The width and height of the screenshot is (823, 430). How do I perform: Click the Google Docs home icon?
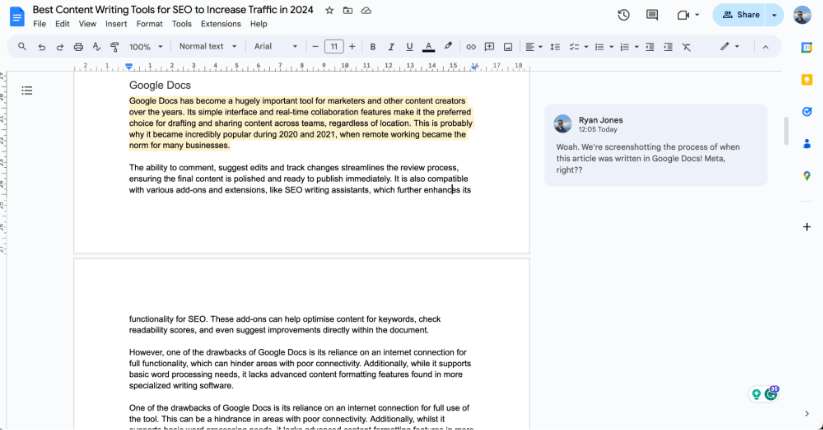[x=17, y=16]
